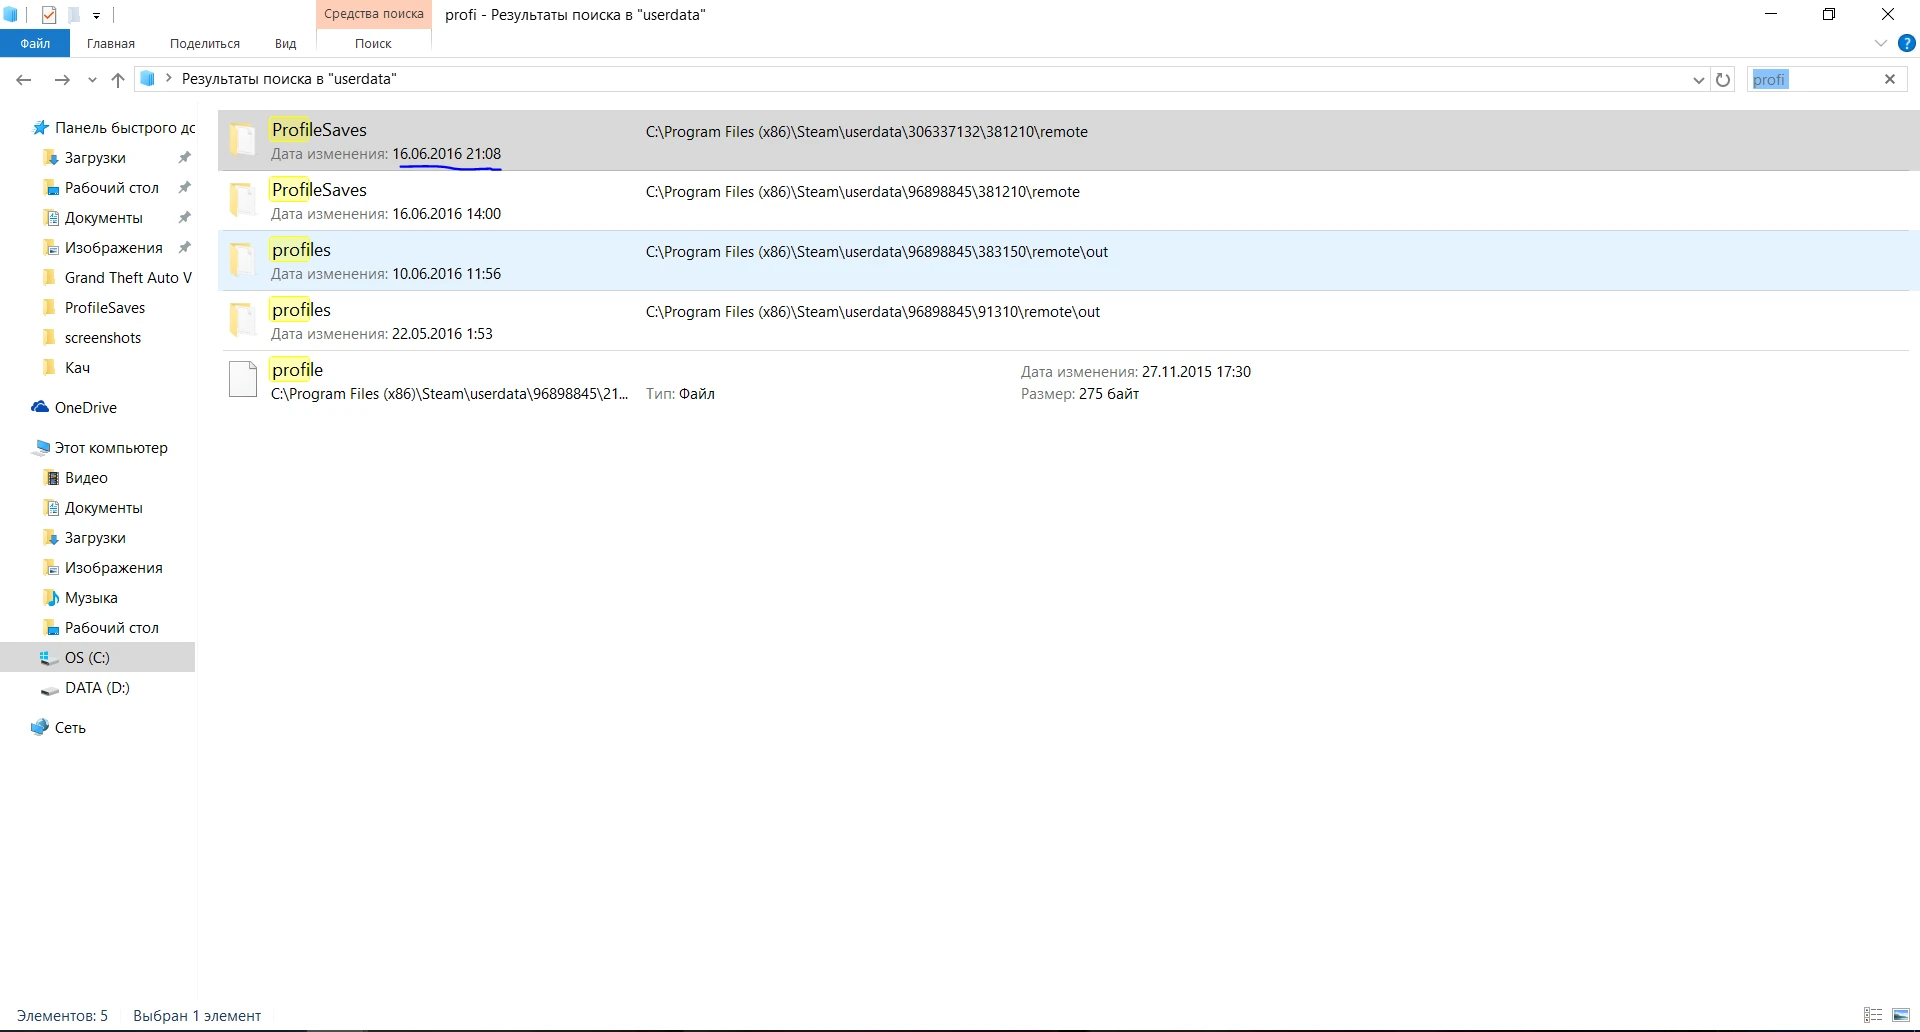Open Загрузки under Этот компьютер

[95, 538]
